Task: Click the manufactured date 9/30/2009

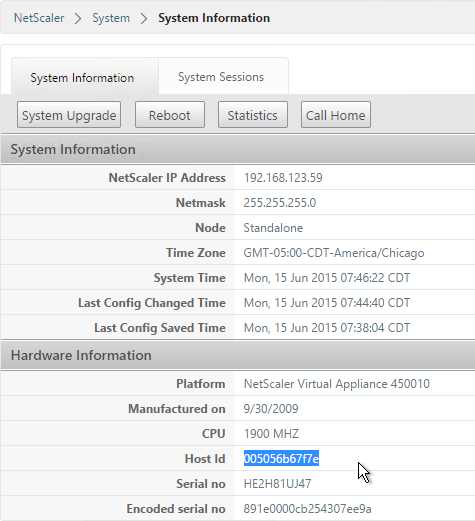Action: (x=271, y=409)
